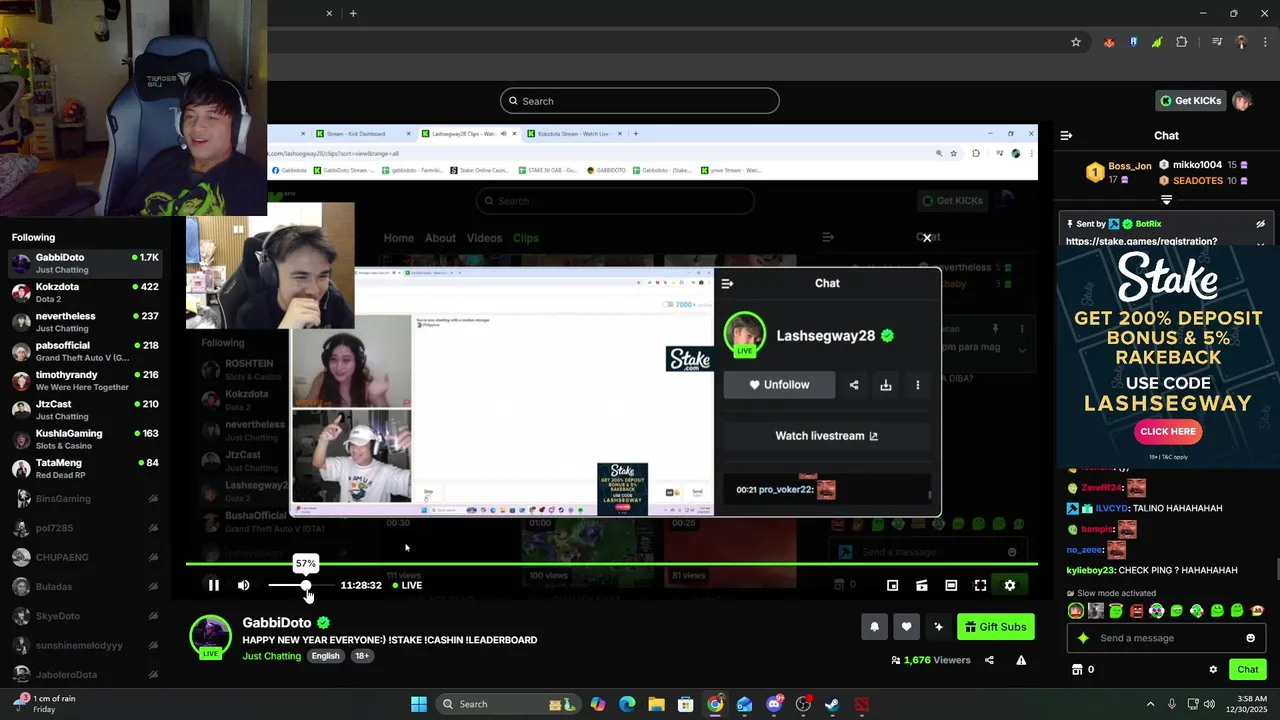
Task: Open browser extensions puzzle icon
Action: pos(1182,42)
